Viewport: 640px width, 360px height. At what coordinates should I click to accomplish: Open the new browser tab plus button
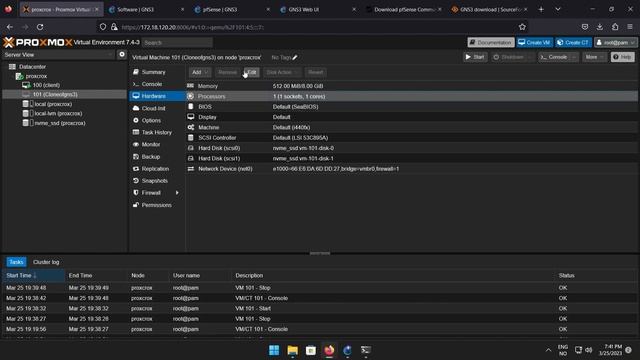[x=541, y=9]
